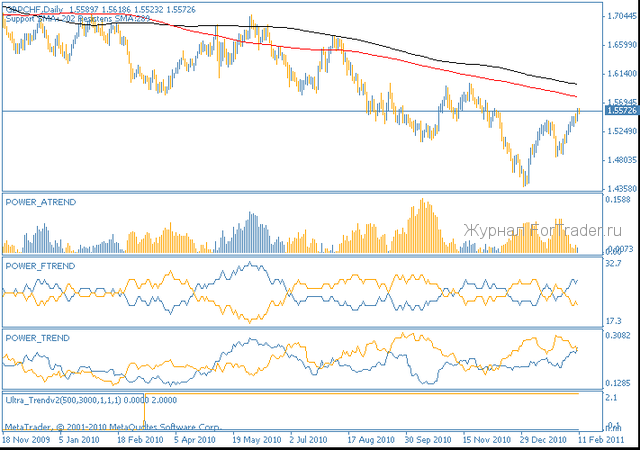Viewport: 640px width, 450px height.
Task: Click the 2 Jul 2010 date label
Action: click(x=308, y=440)
